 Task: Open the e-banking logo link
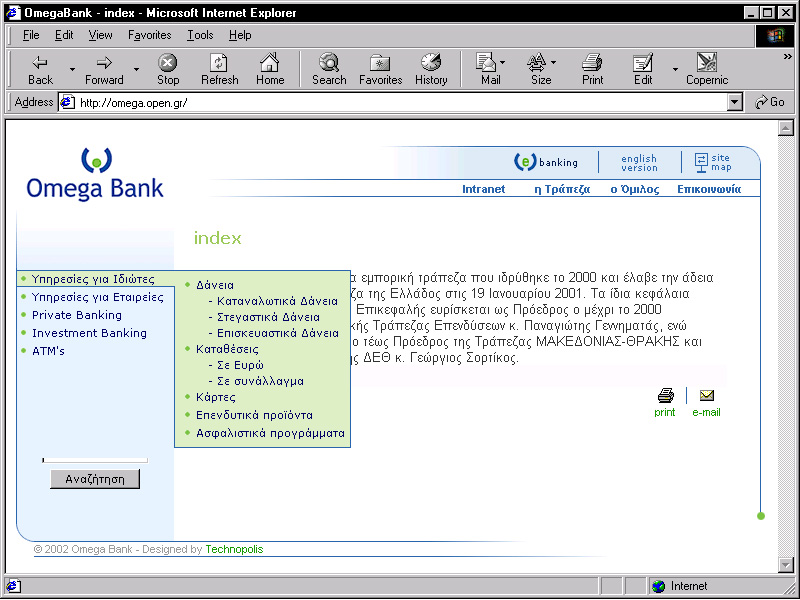546,162
